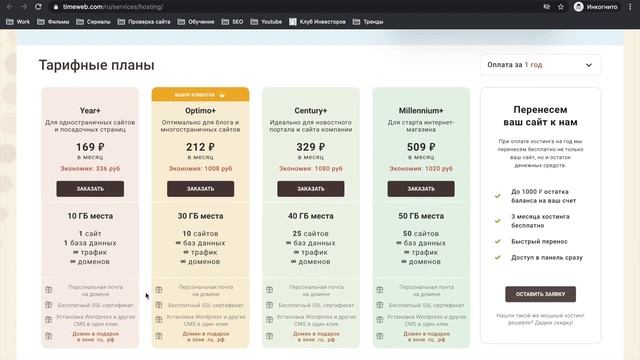Viewport: 640px width, 360px height.
Task: Click the gift icon beside Millennium+ SSL-сертификат
Action: coord(380,305)
